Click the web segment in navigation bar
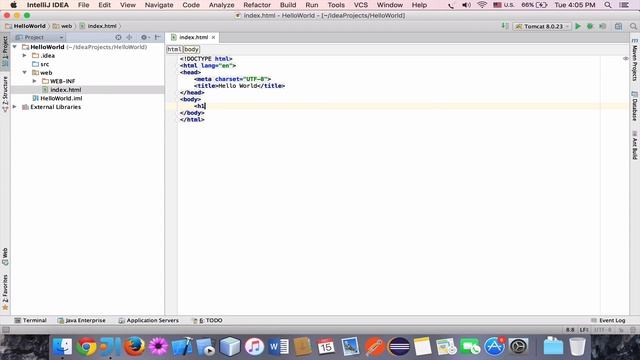The height and width of the screenshot is (360, 640). point(62,26)
